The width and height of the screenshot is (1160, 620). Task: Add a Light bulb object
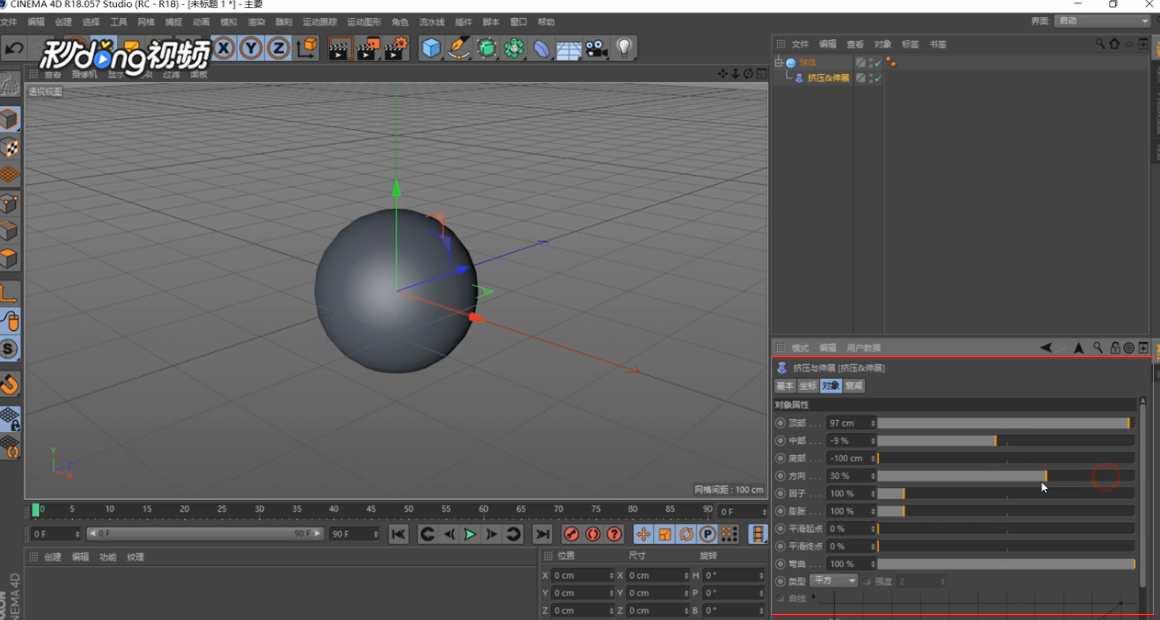[624, 49]
